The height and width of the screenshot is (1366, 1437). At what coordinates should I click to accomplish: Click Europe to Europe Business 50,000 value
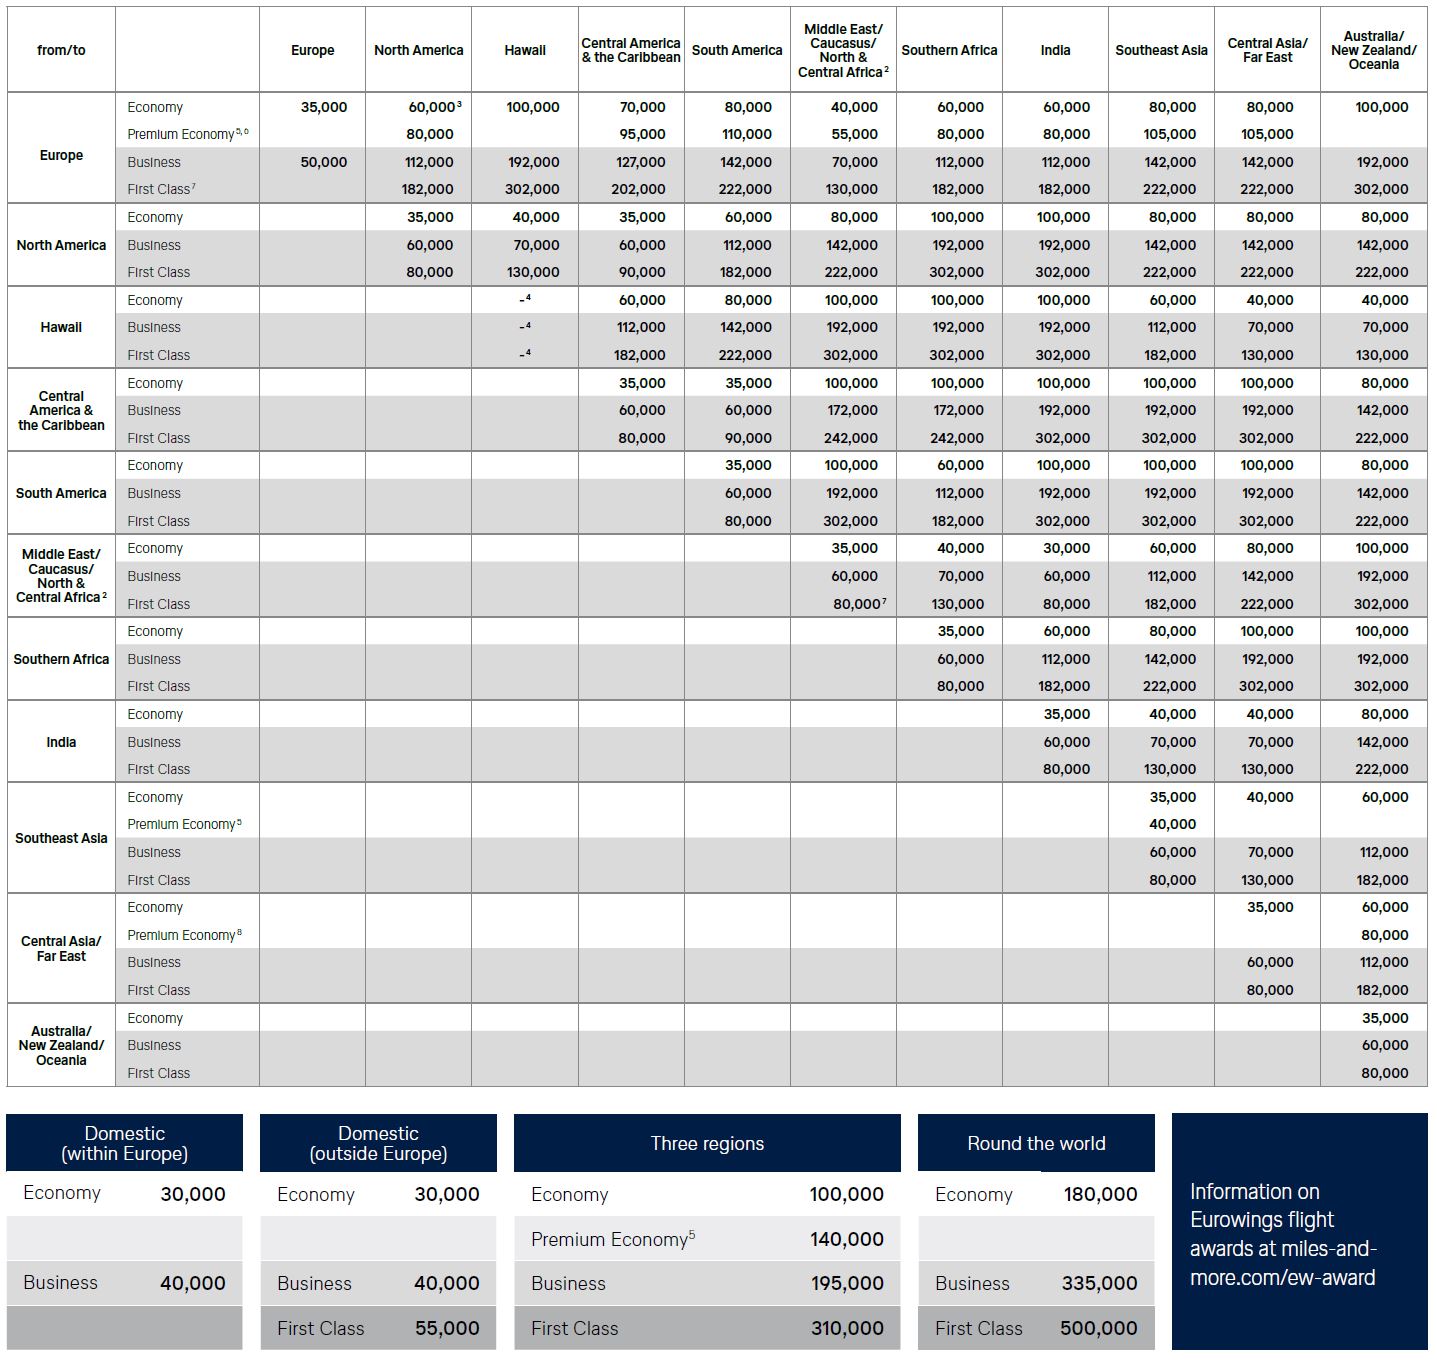click(x=324, y=162)
